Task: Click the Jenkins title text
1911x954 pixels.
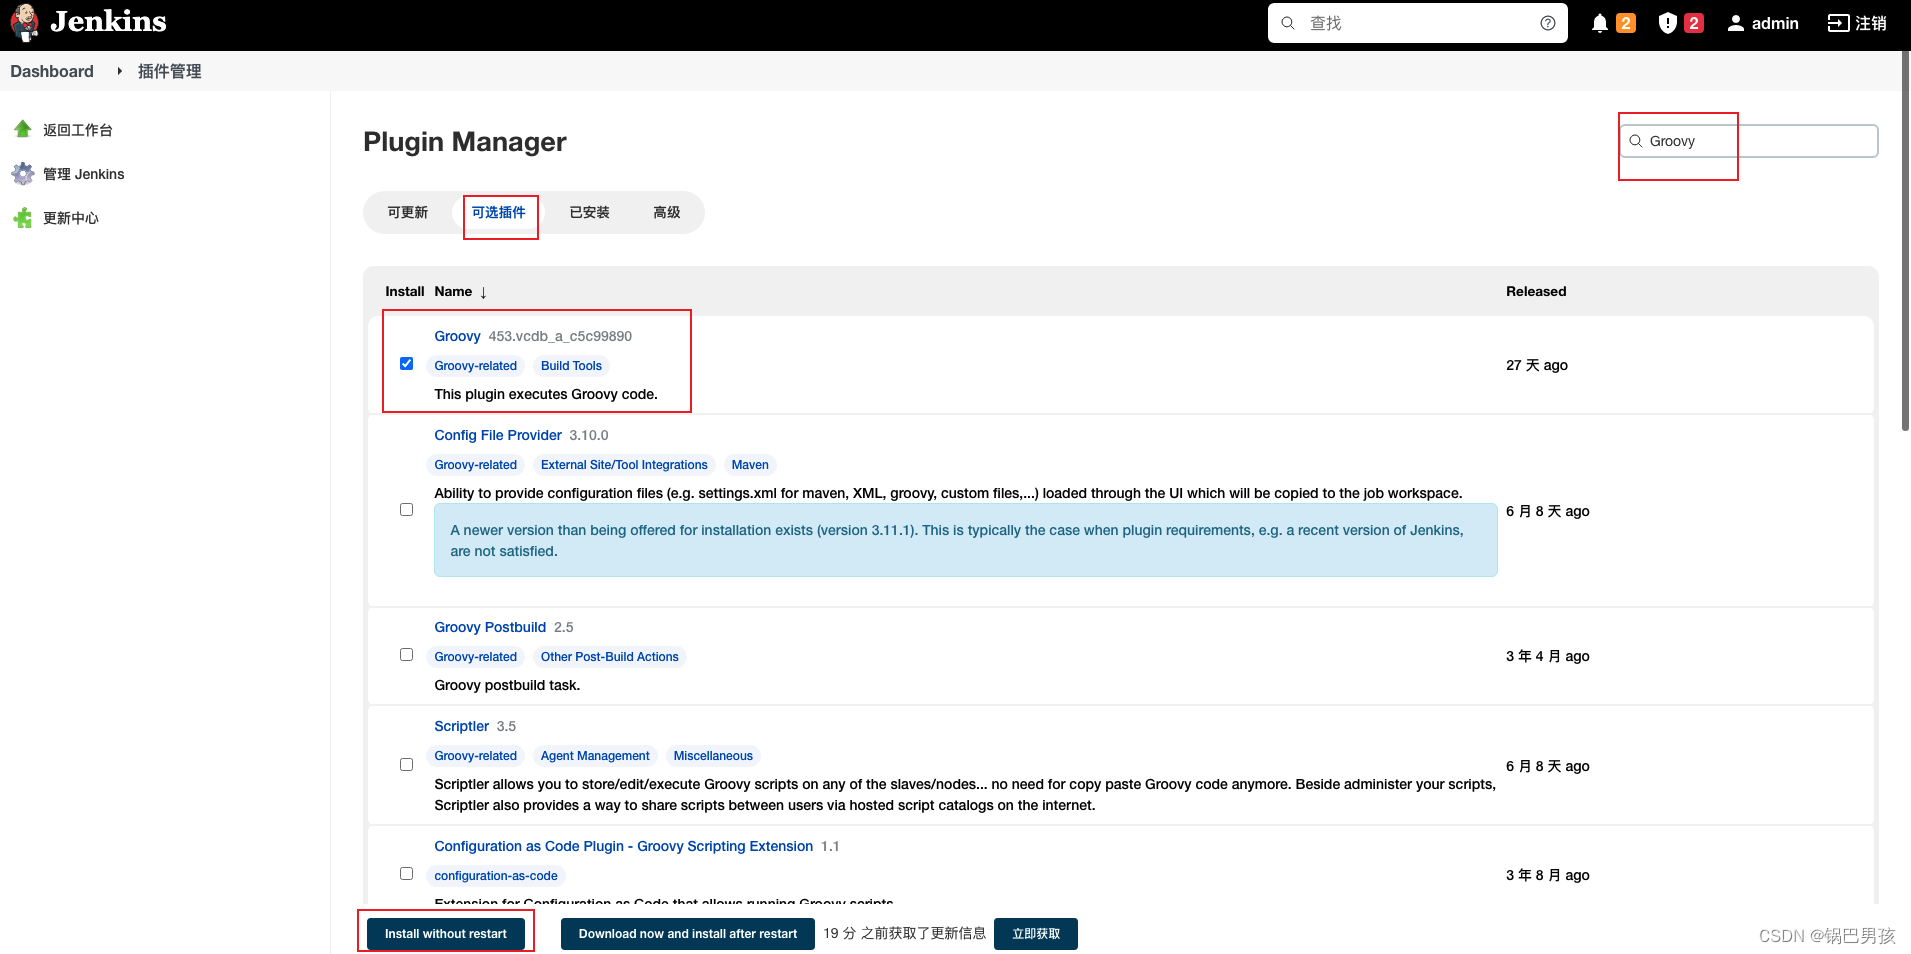Action: [108, 22]
